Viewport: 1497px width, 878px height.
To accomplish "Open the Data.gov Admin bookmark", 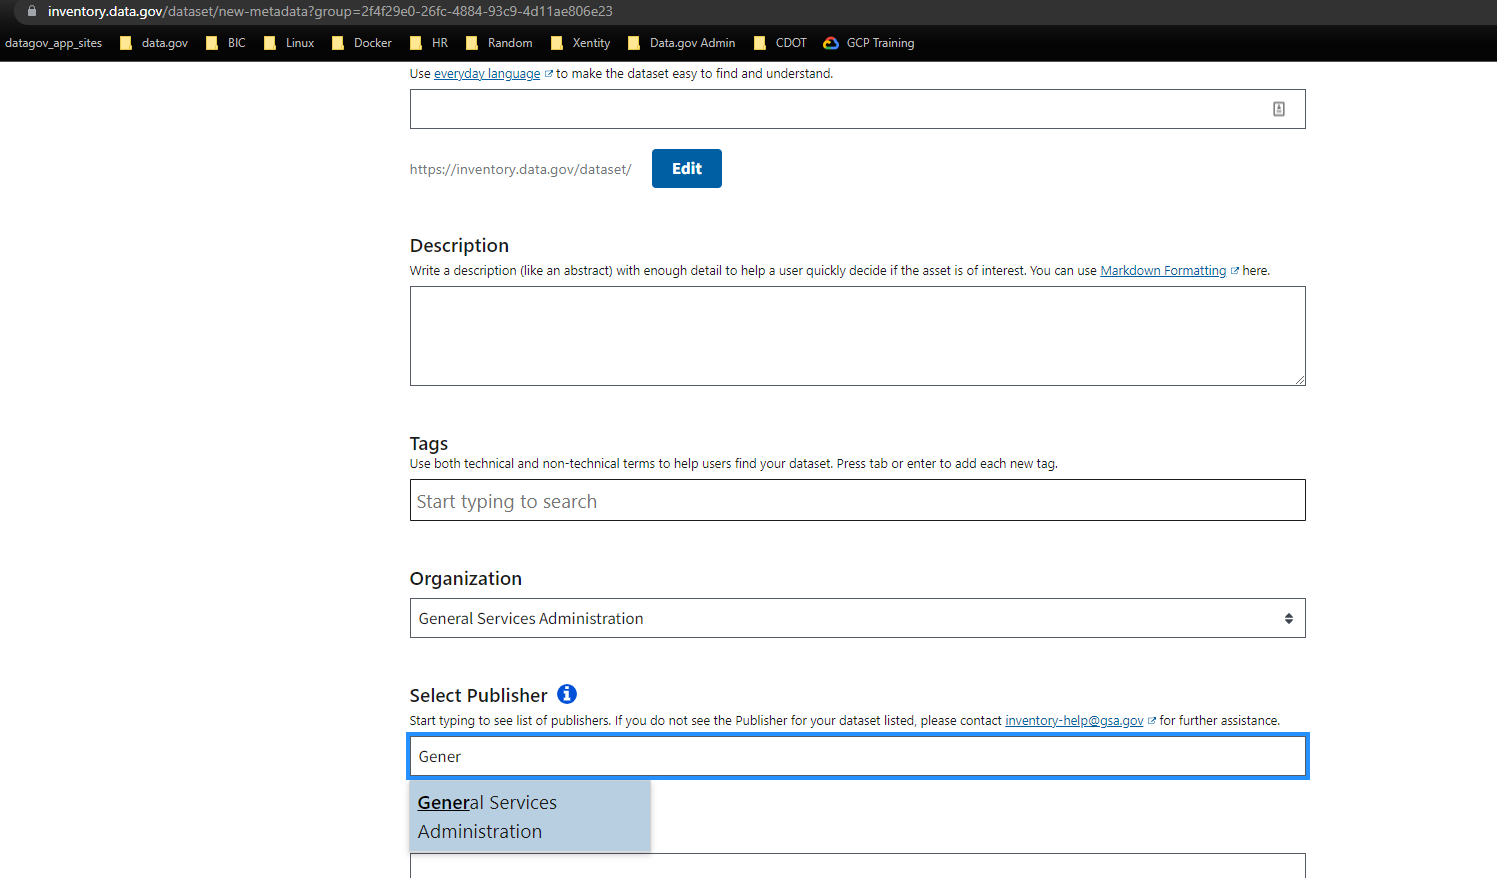I will pyautogui.click(x=691, y=43).
